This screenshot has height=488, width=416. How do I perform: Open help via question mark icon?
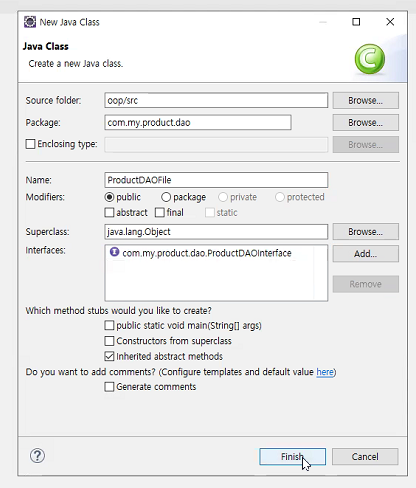point(37,456)
